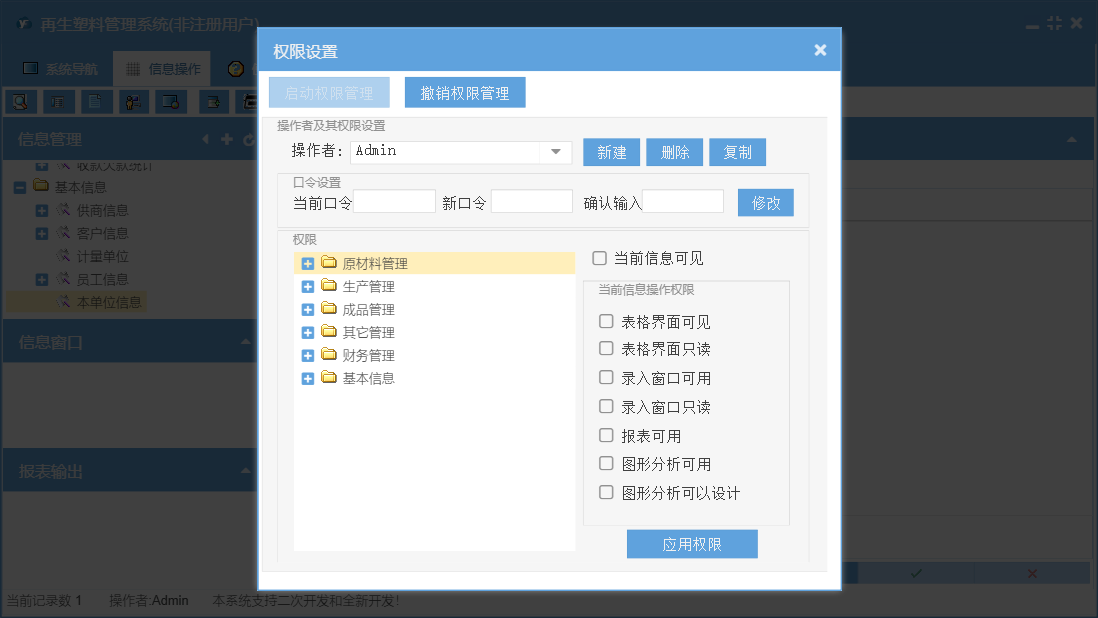1098x618 pixels.
Task: Expand the 原材料管理 tree node
Action: 308,264
